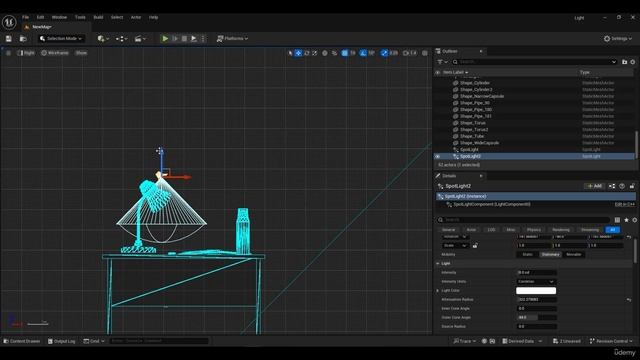
Task: Open Outliner settings gear icon
Action: point(633,62)
